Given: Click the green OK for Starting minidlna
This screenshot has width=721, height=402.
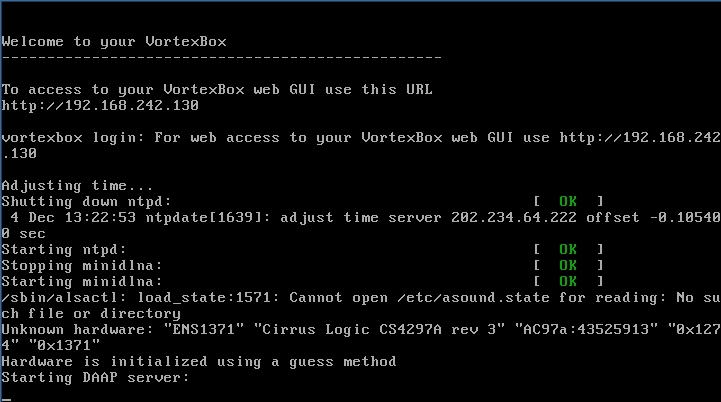Looking at the screenshot, I should [568, 281].
